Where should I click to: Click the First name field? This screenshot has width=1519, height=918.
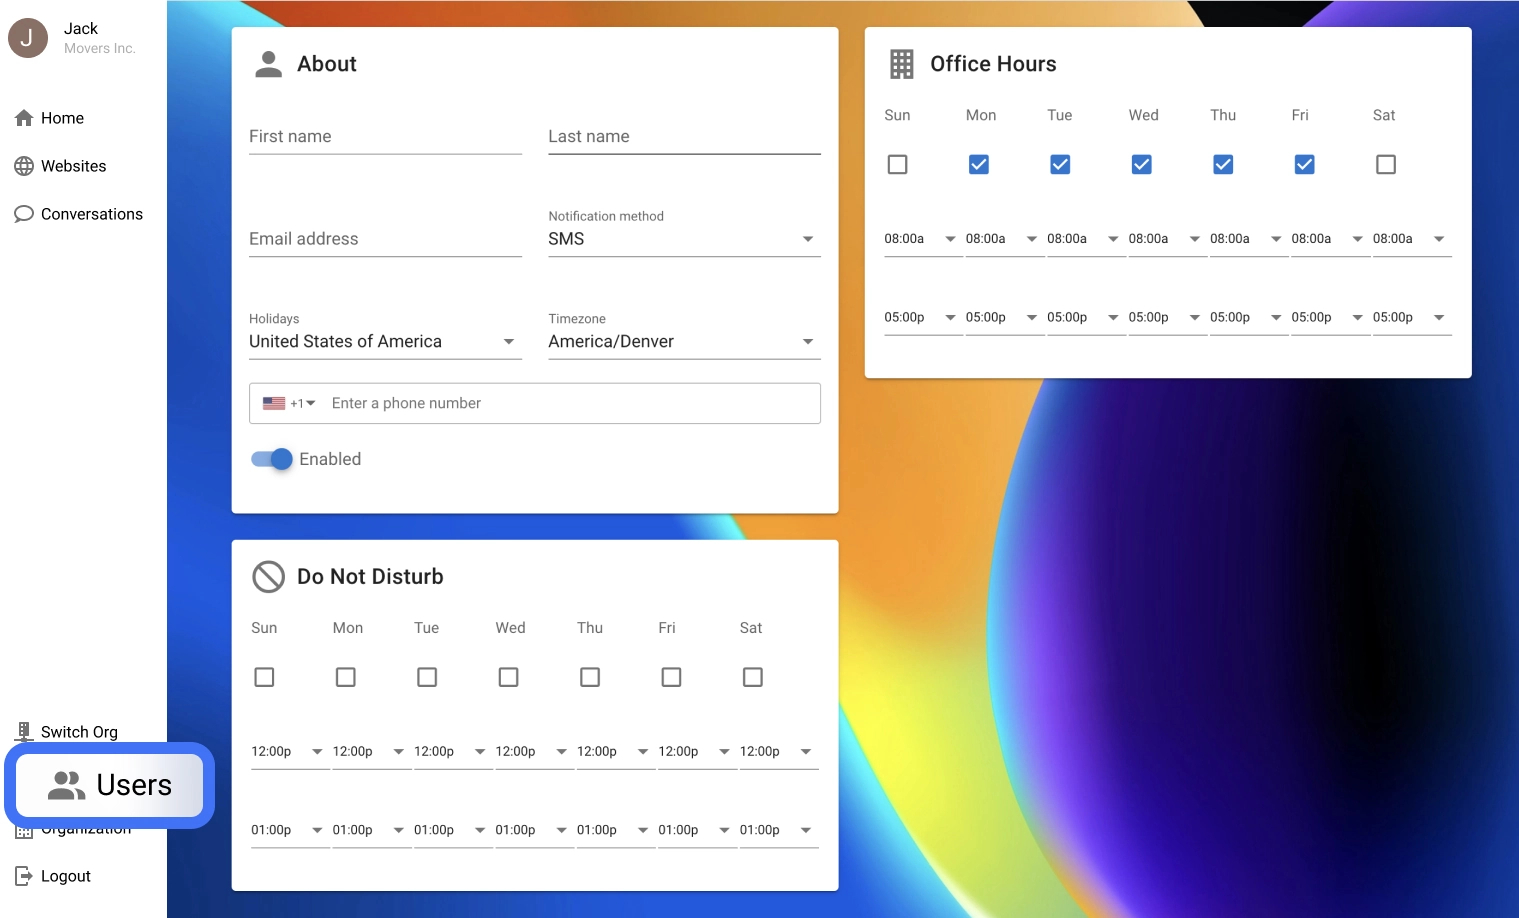click(385, 137)
